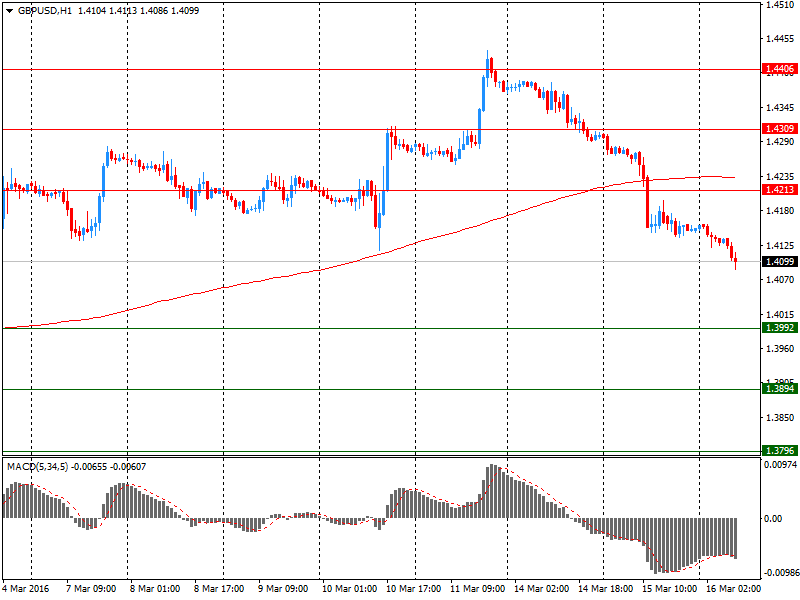Click the 15 Mar 10:00 time axis label
800x600 pixels.
669,589
